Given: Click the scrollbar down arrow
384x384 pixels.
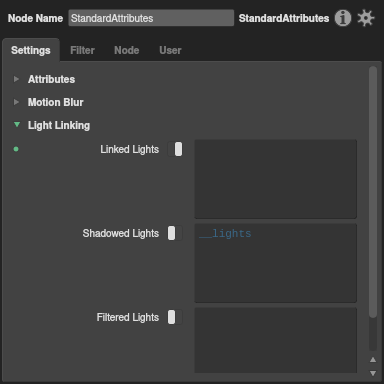Looking at the screenshot, I should tap(373, 373).
